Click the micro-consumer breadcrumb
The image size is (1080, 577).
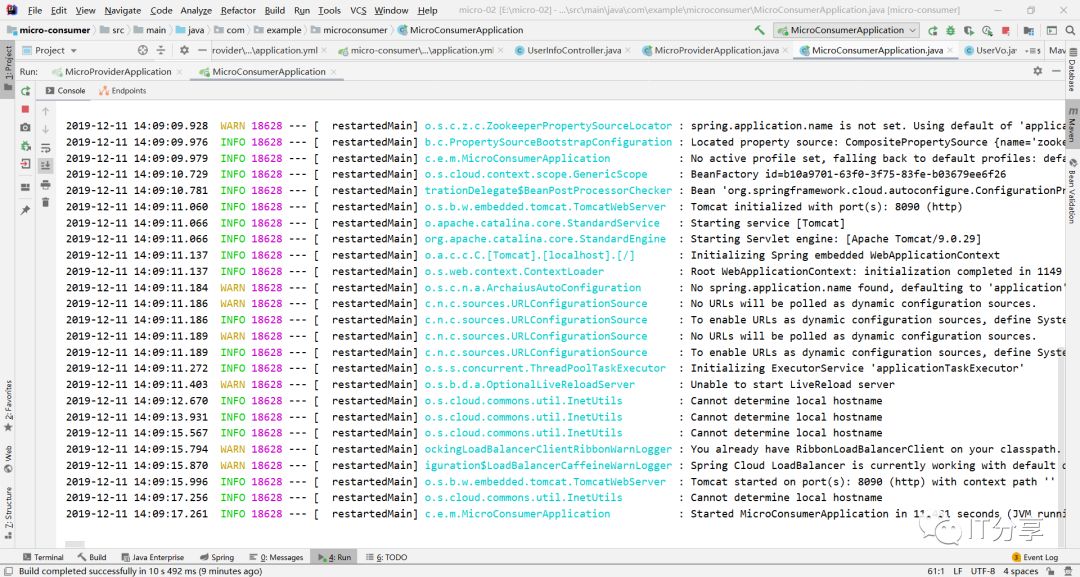point(48,30)
